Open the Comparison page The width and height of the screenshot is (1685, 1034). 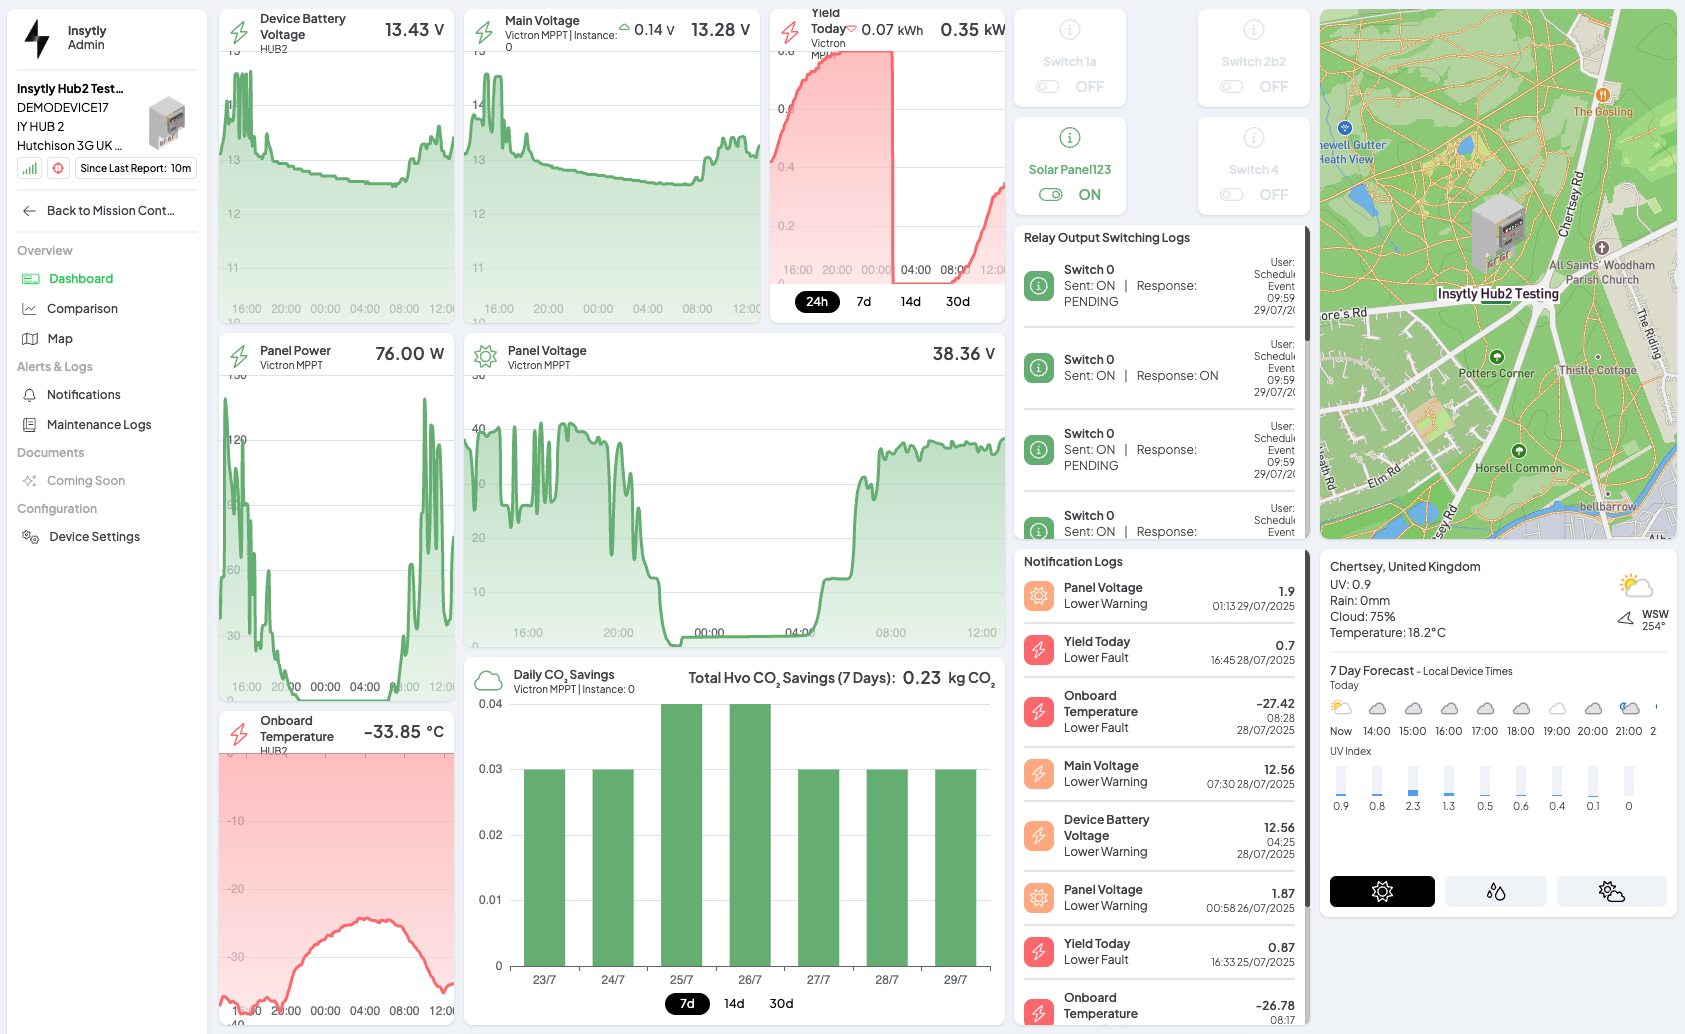click(x=82, y=309)
